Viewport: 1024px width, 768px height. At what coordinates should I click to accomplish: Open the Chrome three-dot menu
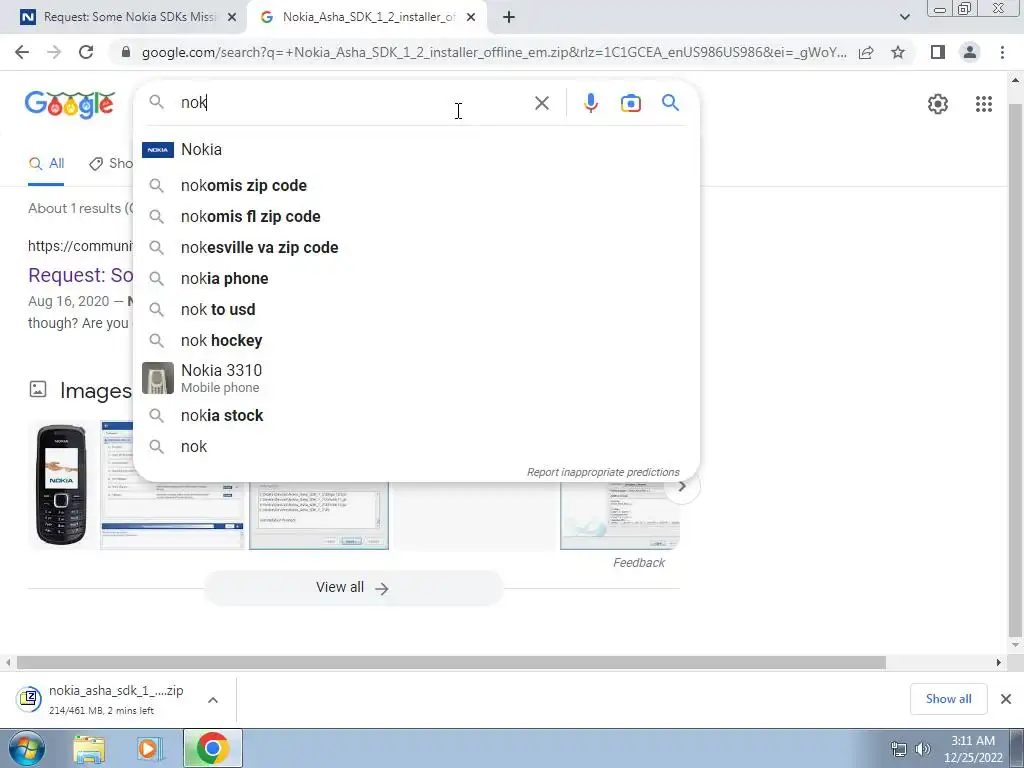pos(1002,52)
